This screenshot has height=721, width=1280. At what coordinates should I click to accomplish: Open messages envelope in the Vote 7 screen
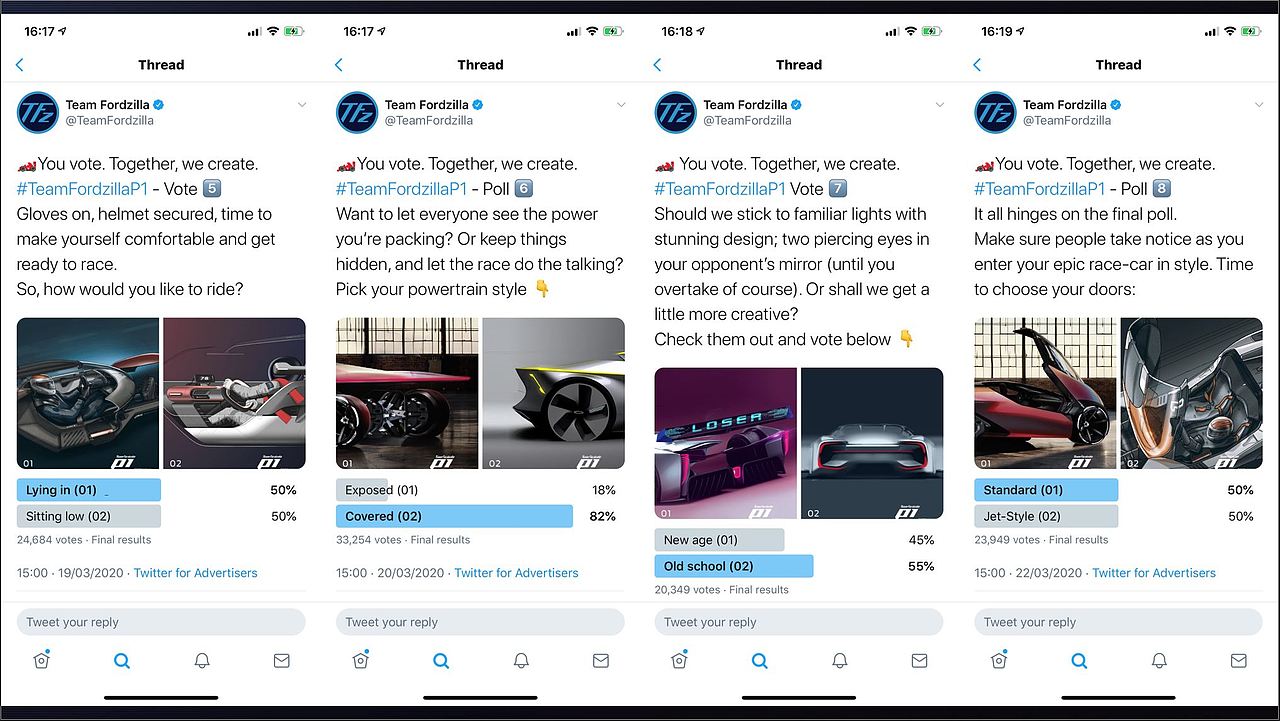tap(920, 661)
